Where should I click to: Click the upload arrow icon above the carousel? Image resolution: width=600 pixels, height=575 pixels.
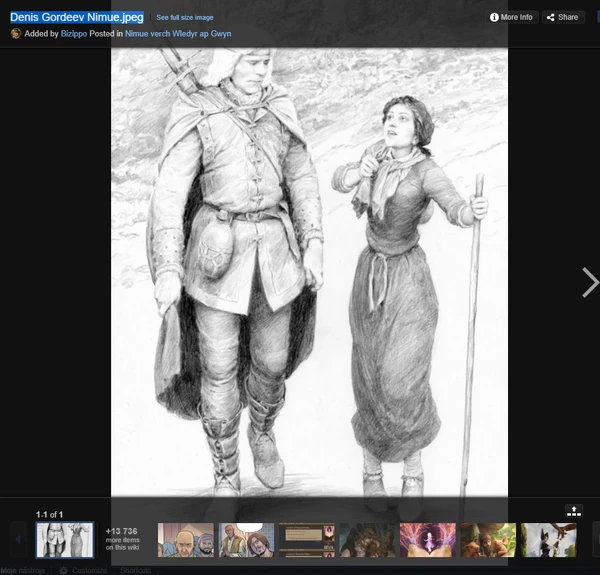coord(574,511)
